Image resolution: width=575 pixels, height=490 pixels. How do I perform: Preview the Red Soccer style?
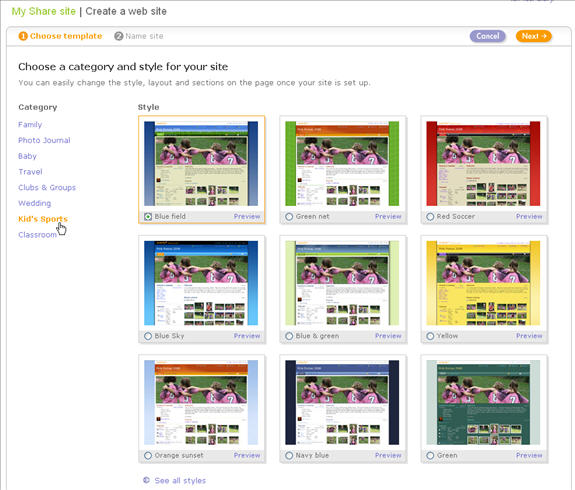click(529, 217)
